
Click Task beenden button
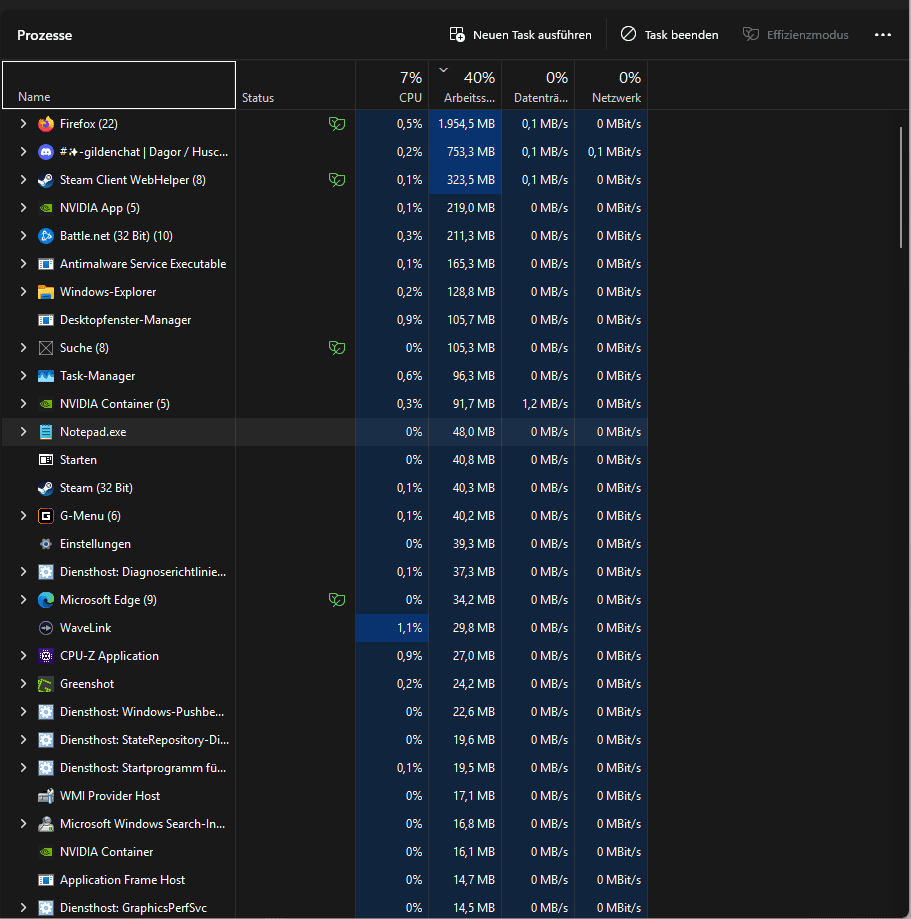(x=669, y=35)
